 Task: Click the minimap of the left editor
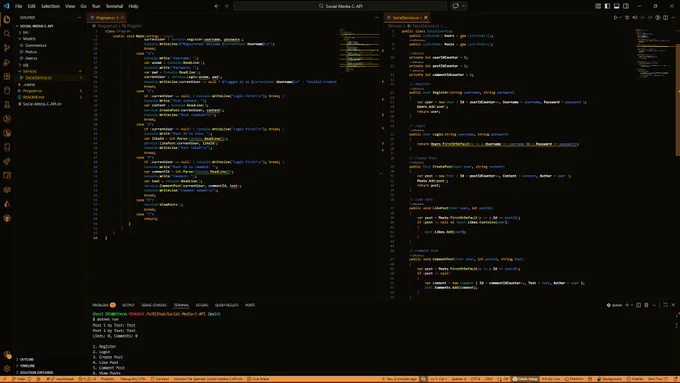click(359, 50)
